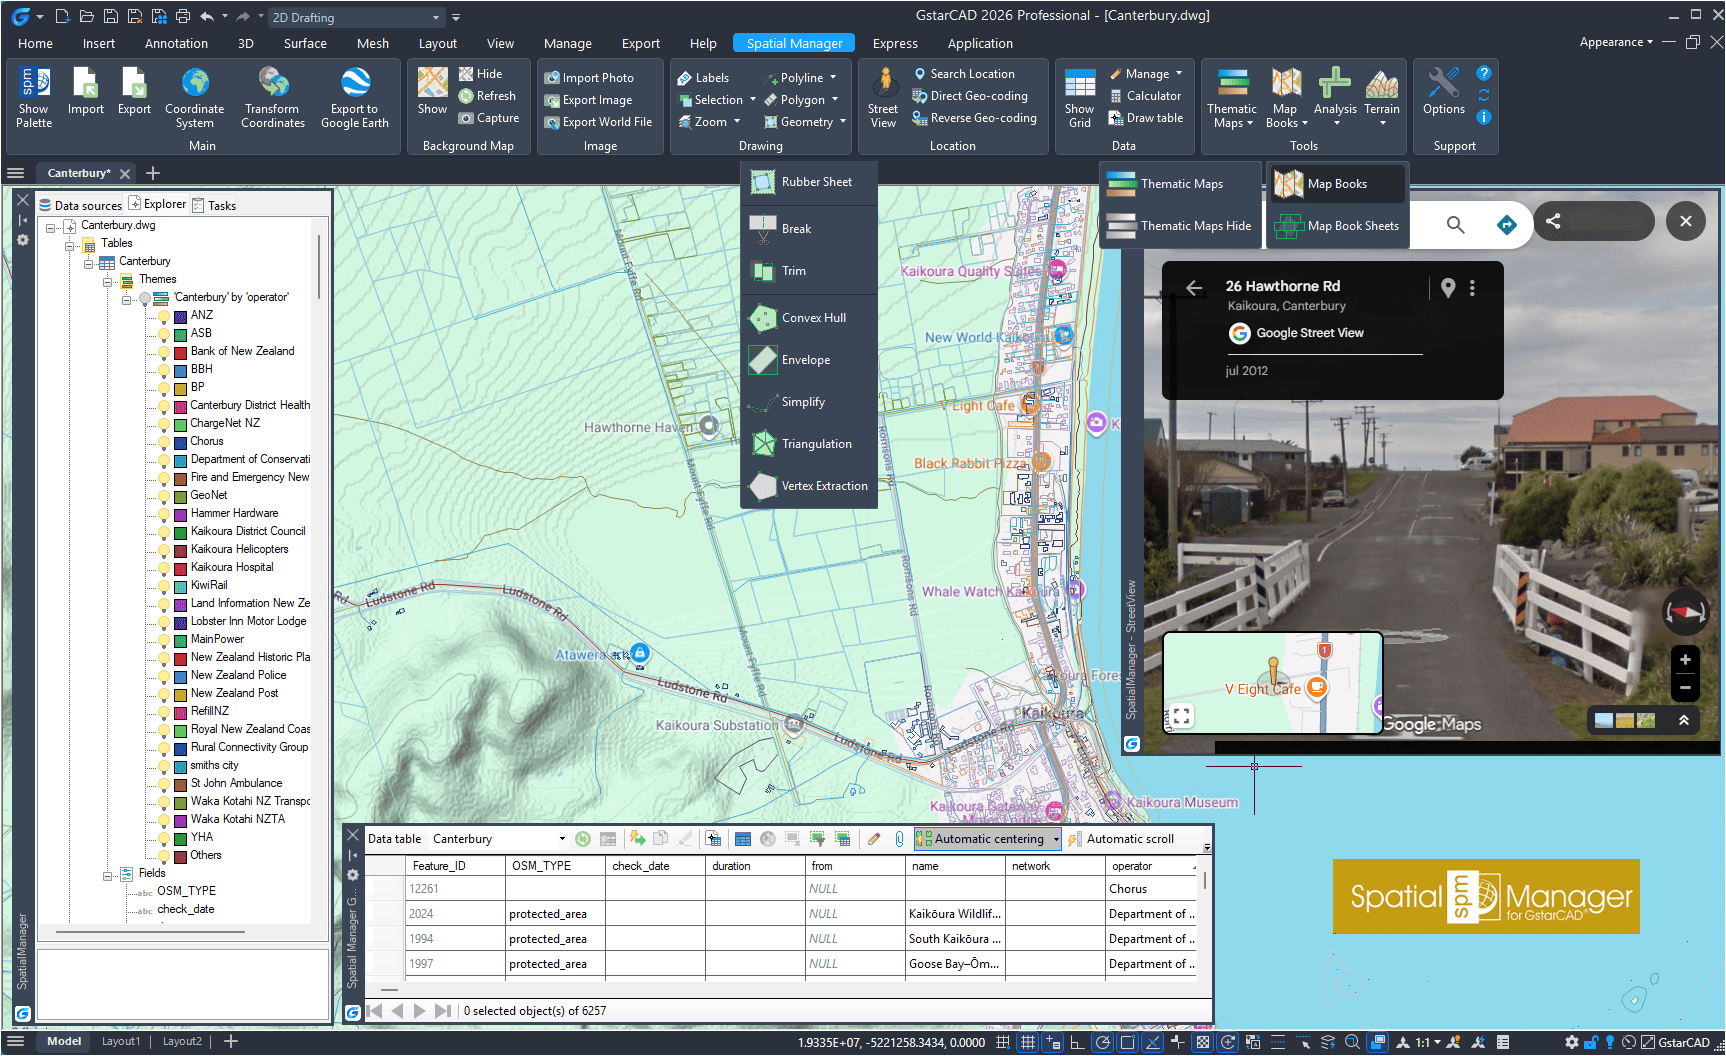Click the Transform Coordinates icon
1726x1056 pixels.
click(273, 83)
